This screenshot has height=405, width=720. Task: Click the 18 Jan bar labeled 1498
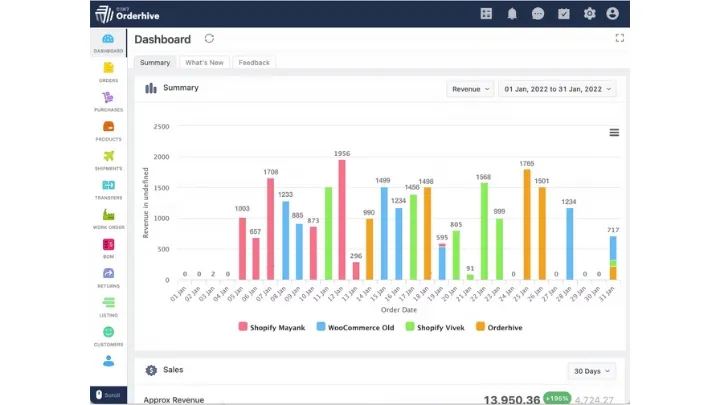[x=427, y=234]
